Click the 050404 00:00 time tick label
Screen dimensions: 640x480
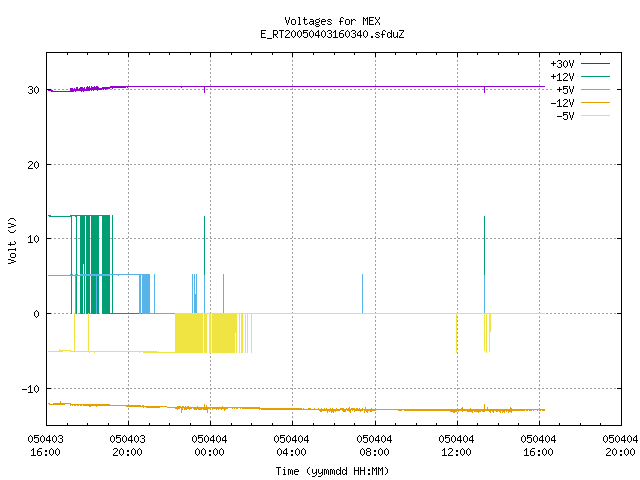point(209,446)
